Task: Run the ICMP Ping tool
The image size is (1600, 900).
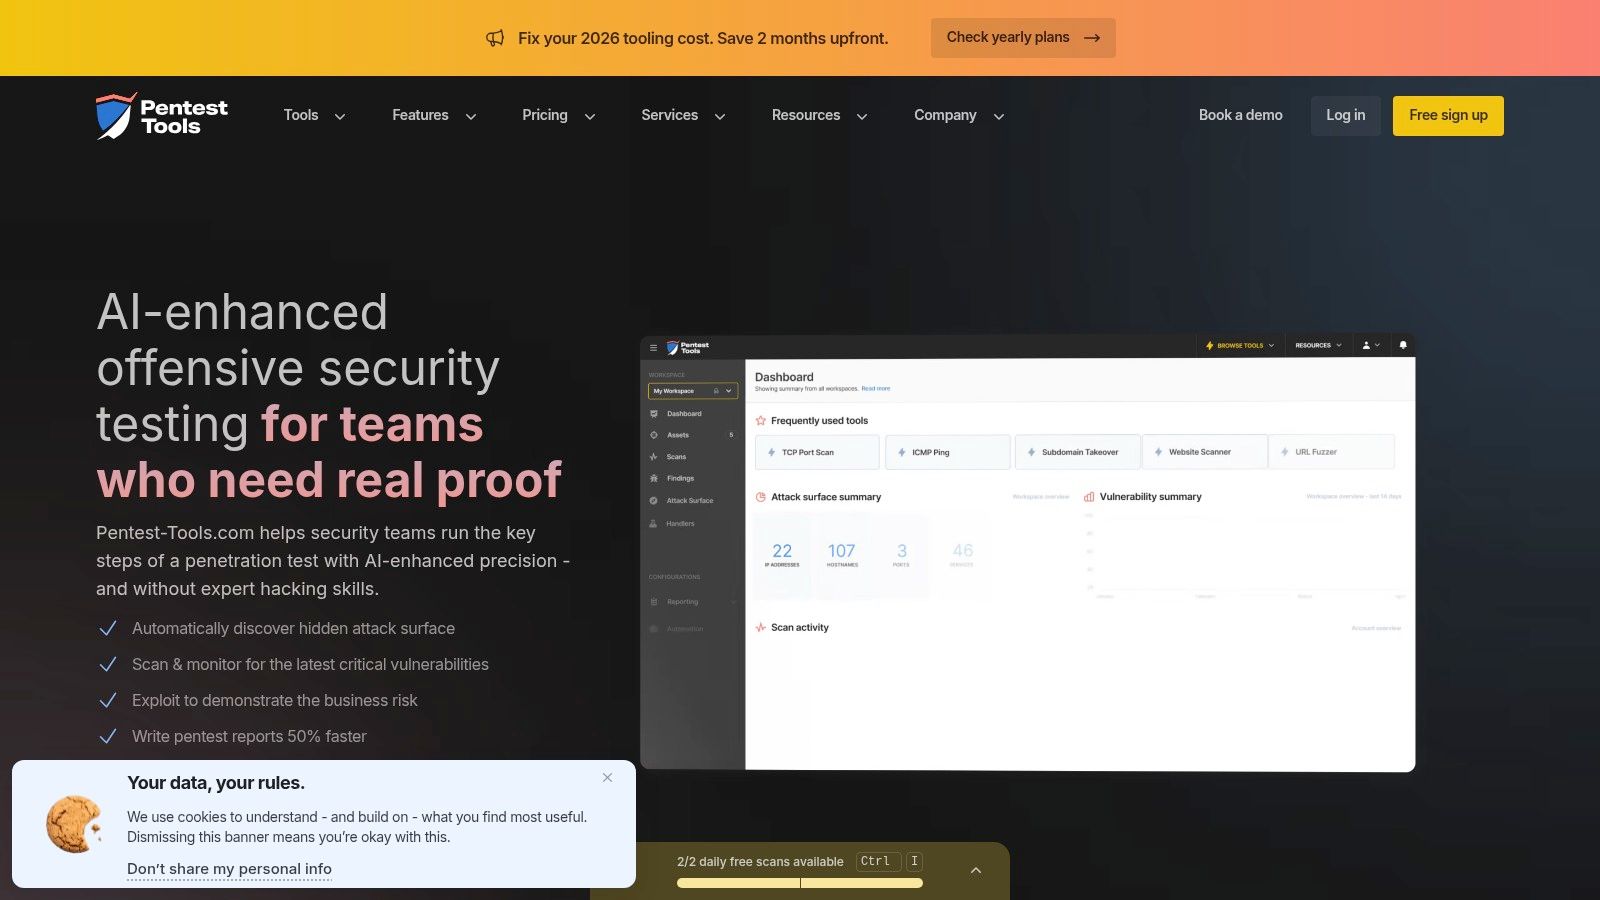Action: click(x=946, y=452)
